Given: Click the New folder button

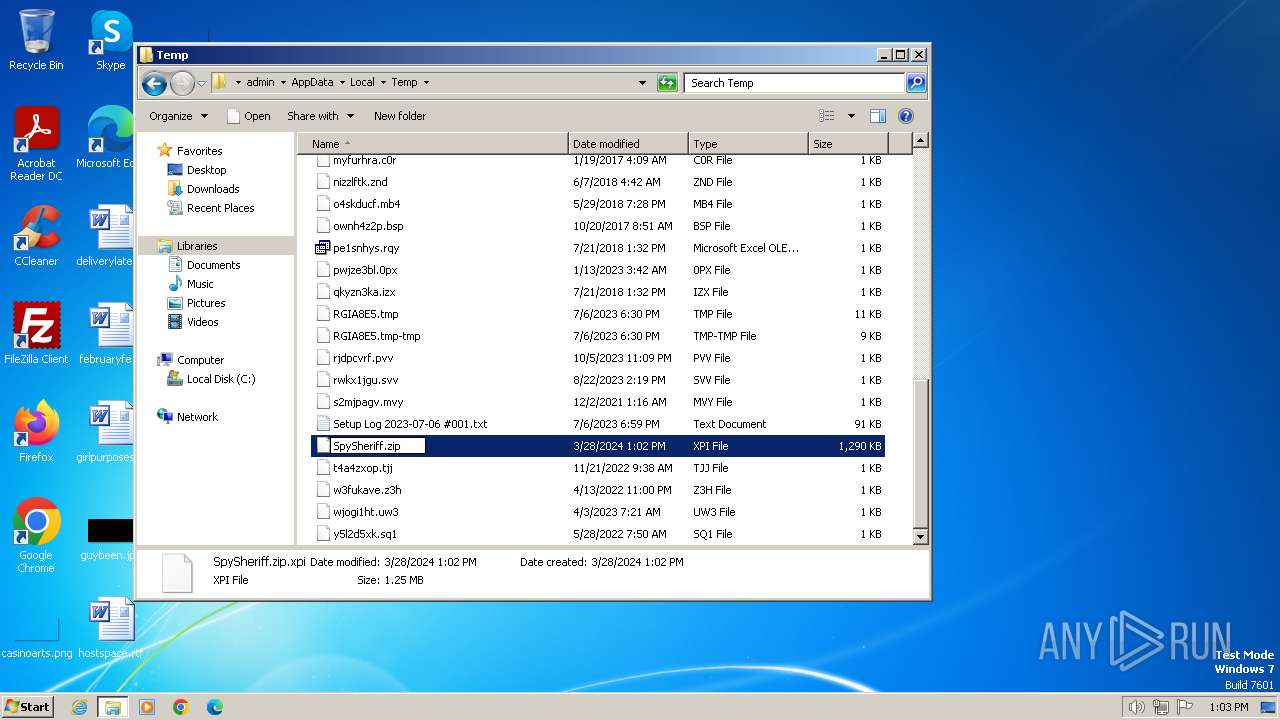Looking at the screenshot, I should tap(400, 116).
